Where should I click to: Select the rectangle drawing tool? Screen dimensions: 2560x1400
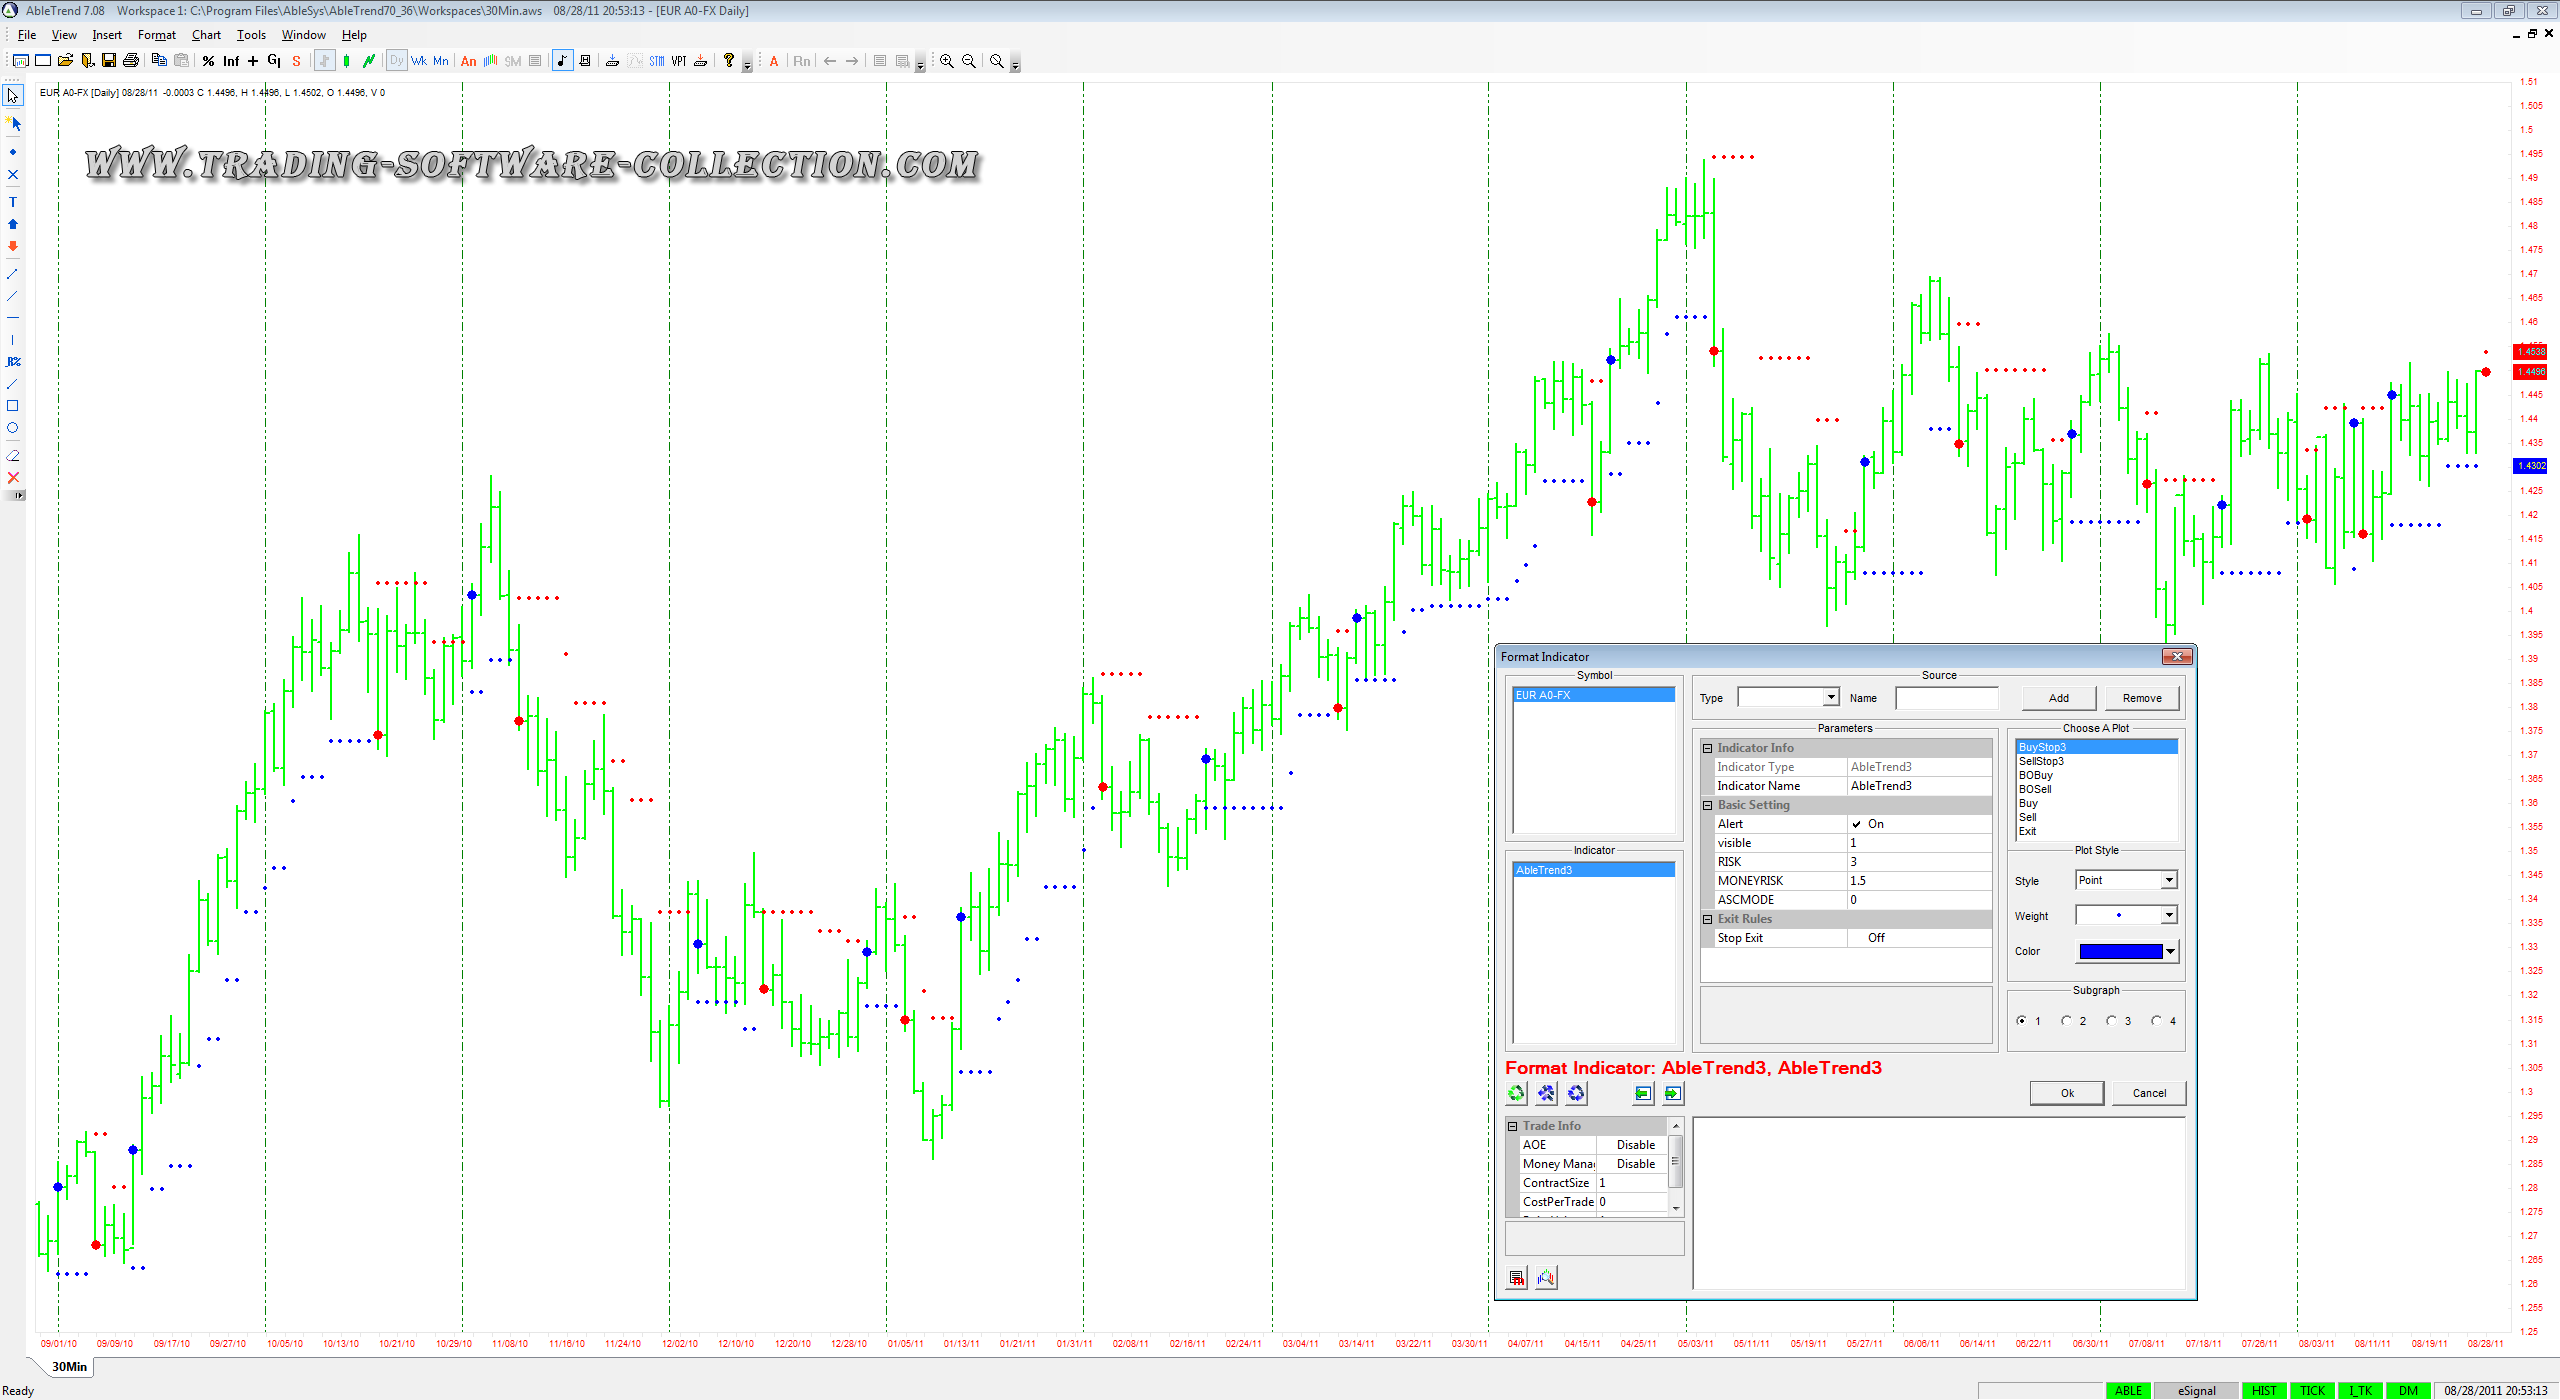13,406
